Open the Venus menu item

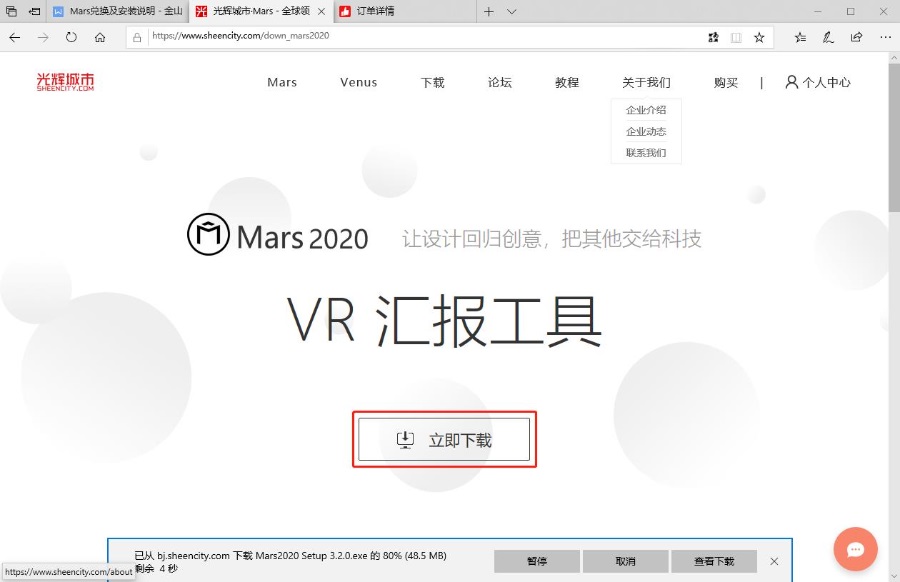click(358, 82)
